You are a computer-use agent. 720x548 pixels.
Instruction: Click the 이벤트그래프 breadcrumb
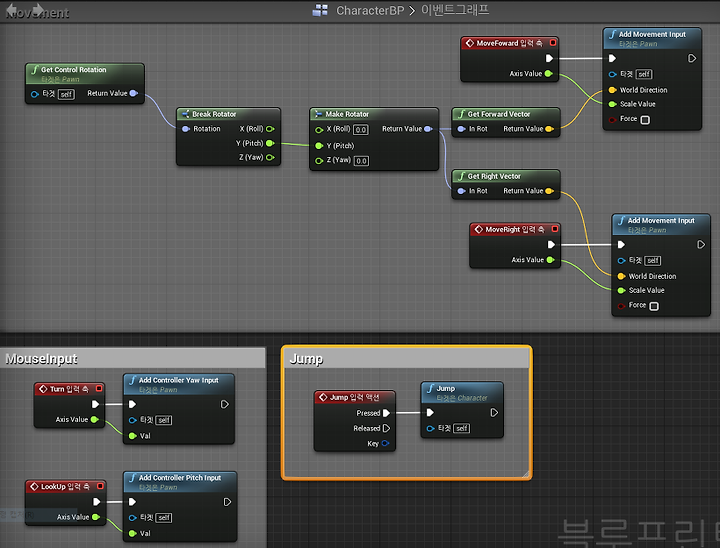(x=455, y=10)
